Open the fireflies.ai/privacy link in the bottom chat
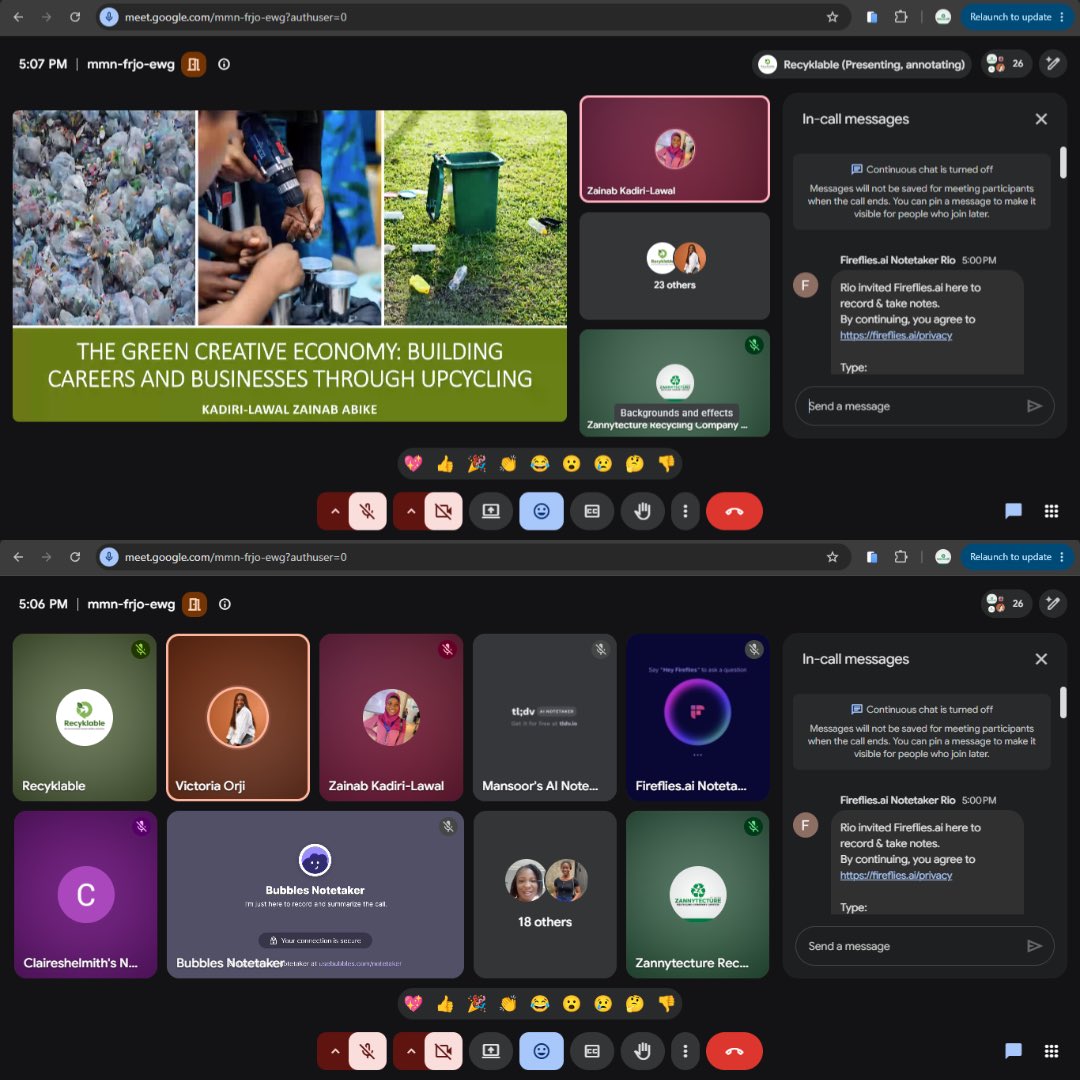The image size is (1080, 1080). (x=895, y=875)
